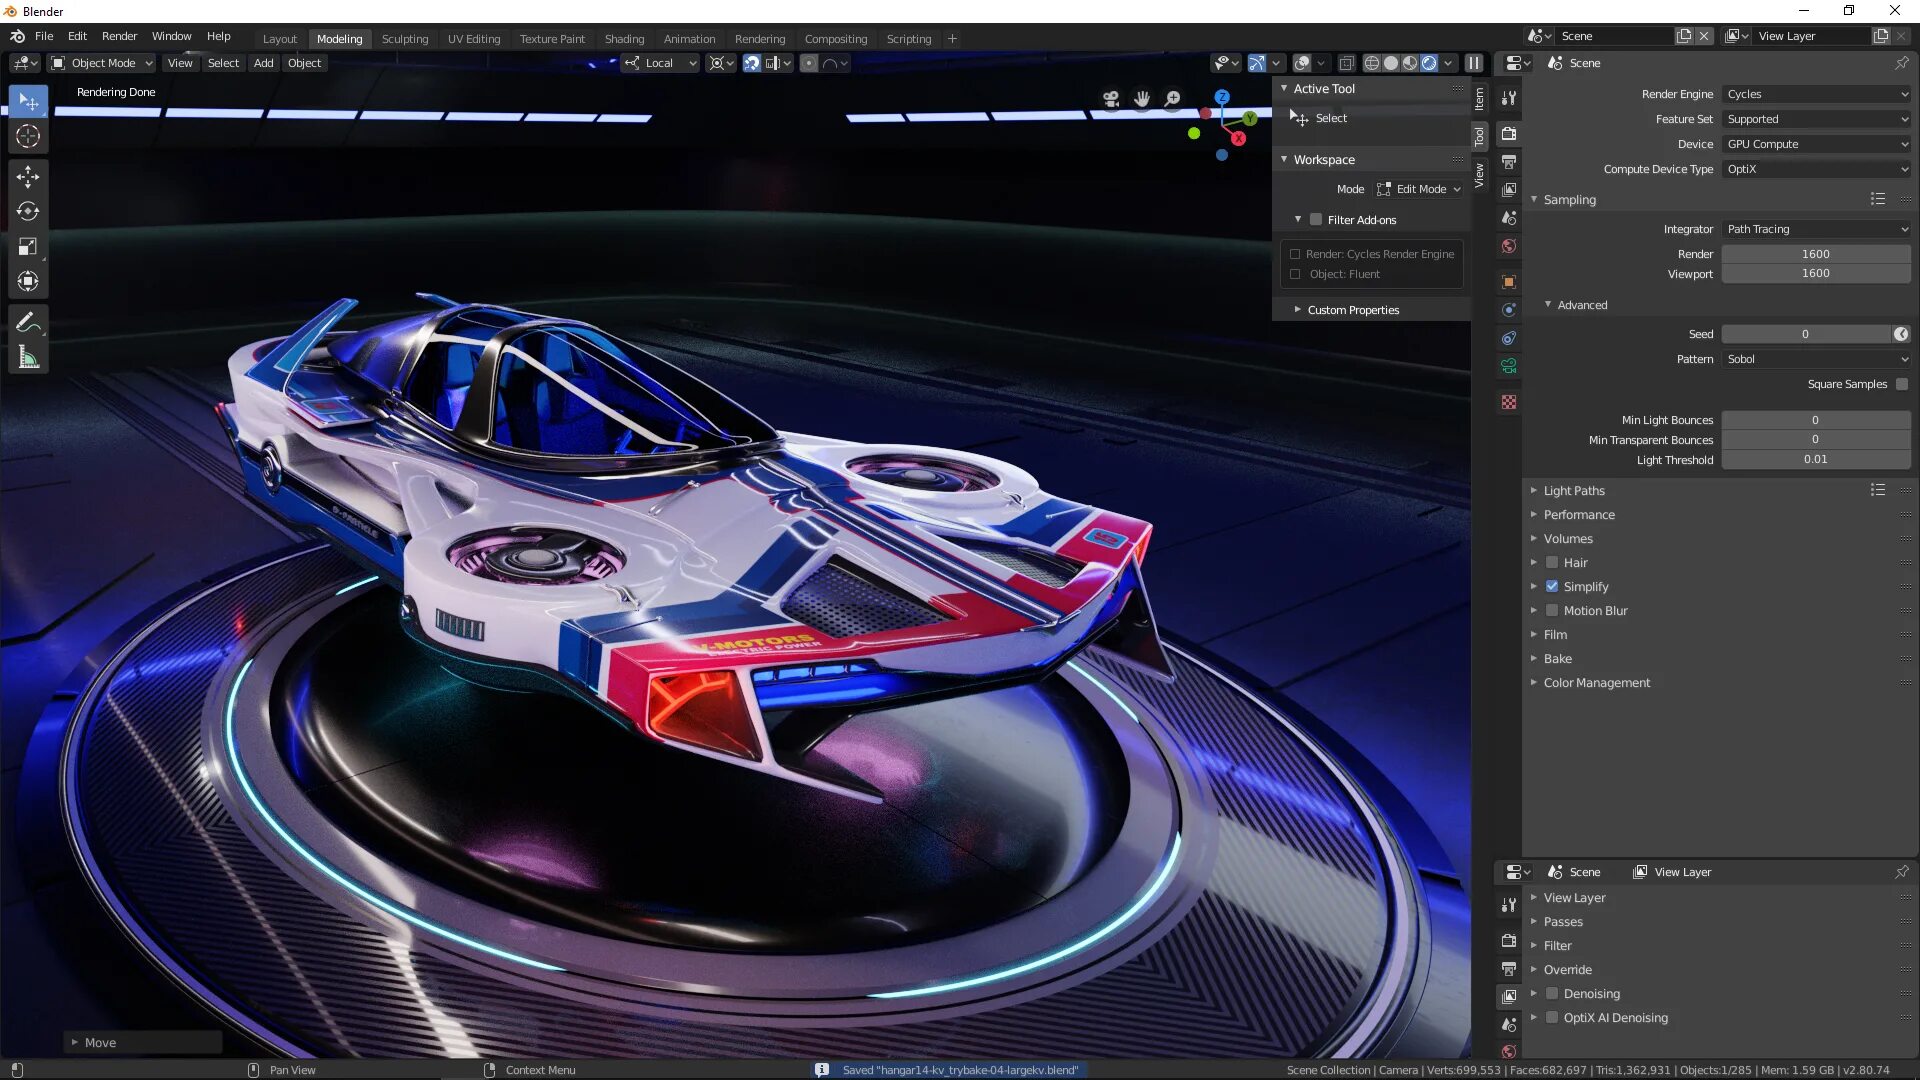
Task: Expand the Motion Blur settings
Action: pos(1534,609)
